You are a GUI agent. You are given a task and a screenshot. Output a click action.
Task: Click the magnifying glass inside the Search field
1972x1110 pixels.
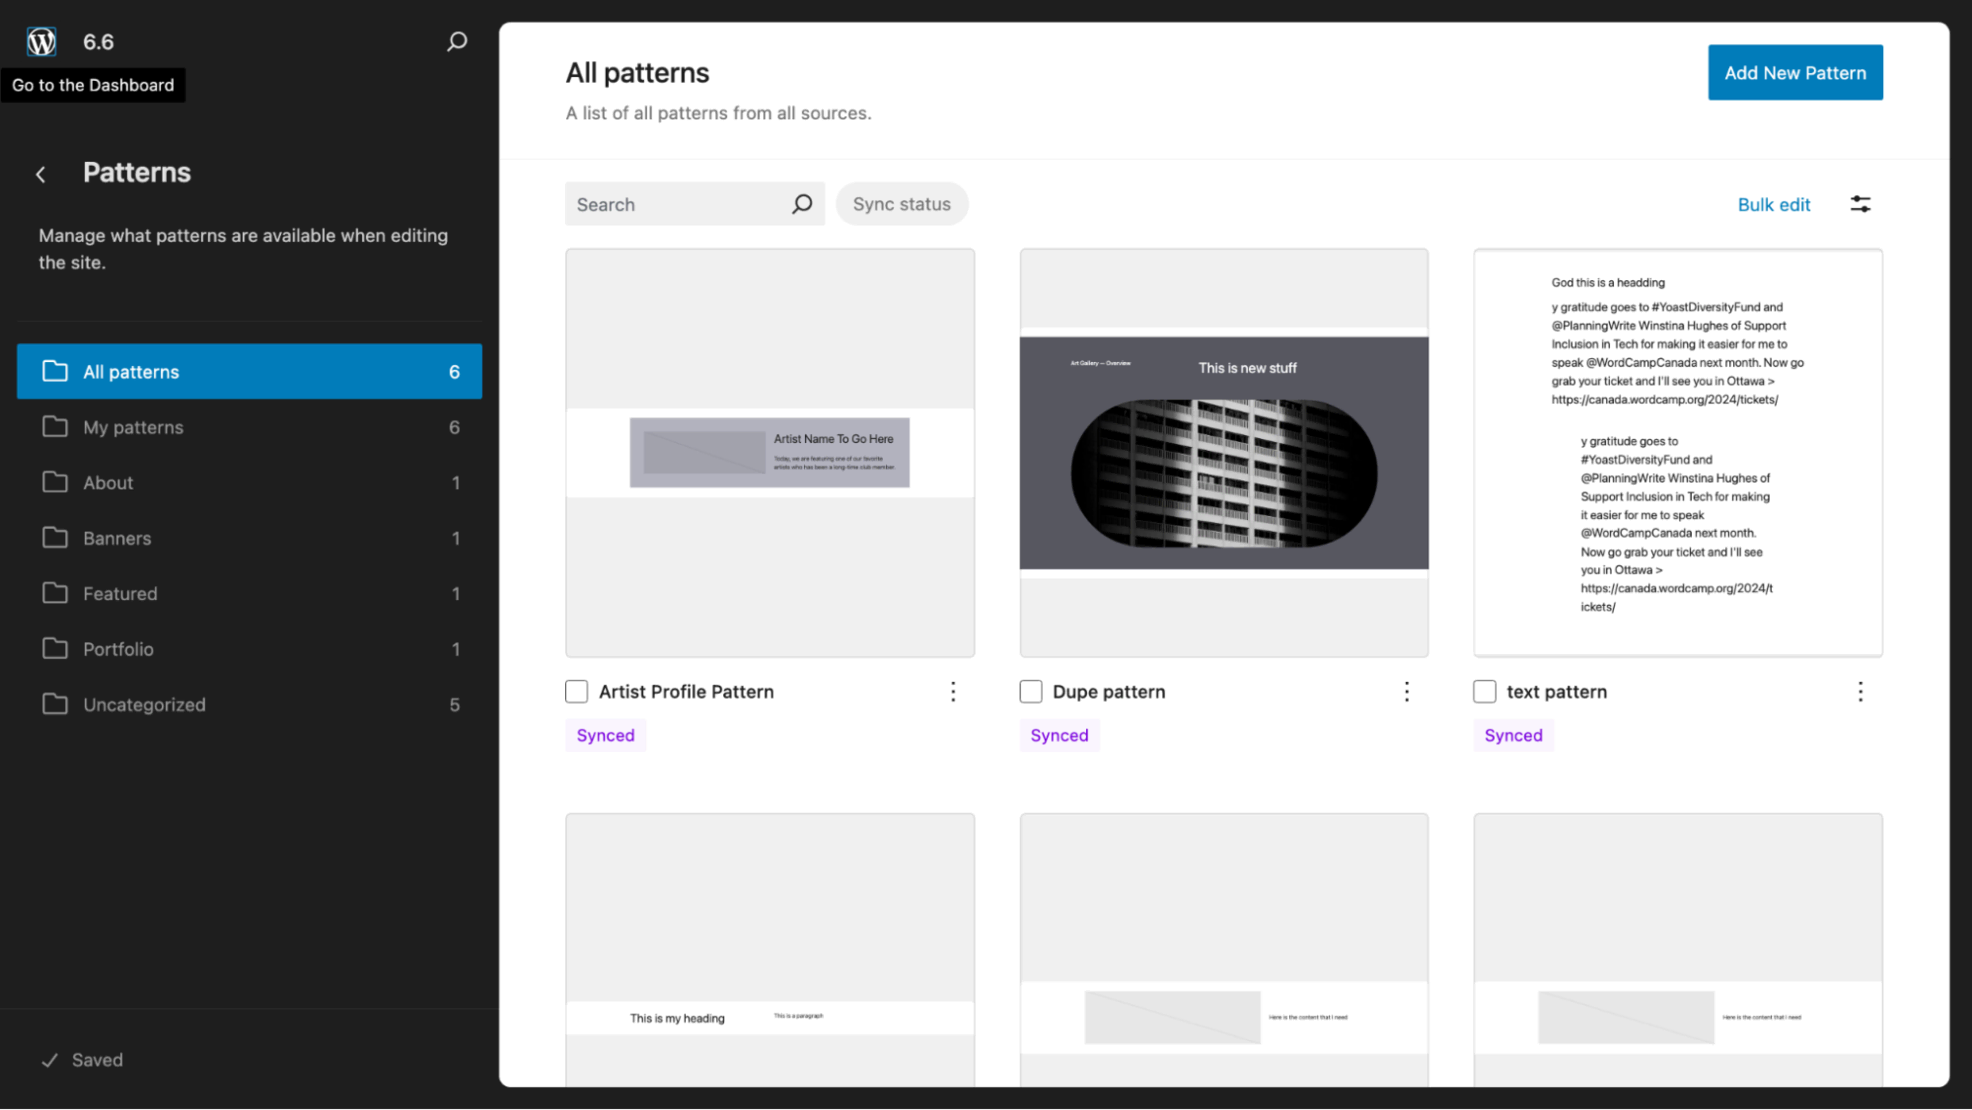click(801, 203)
